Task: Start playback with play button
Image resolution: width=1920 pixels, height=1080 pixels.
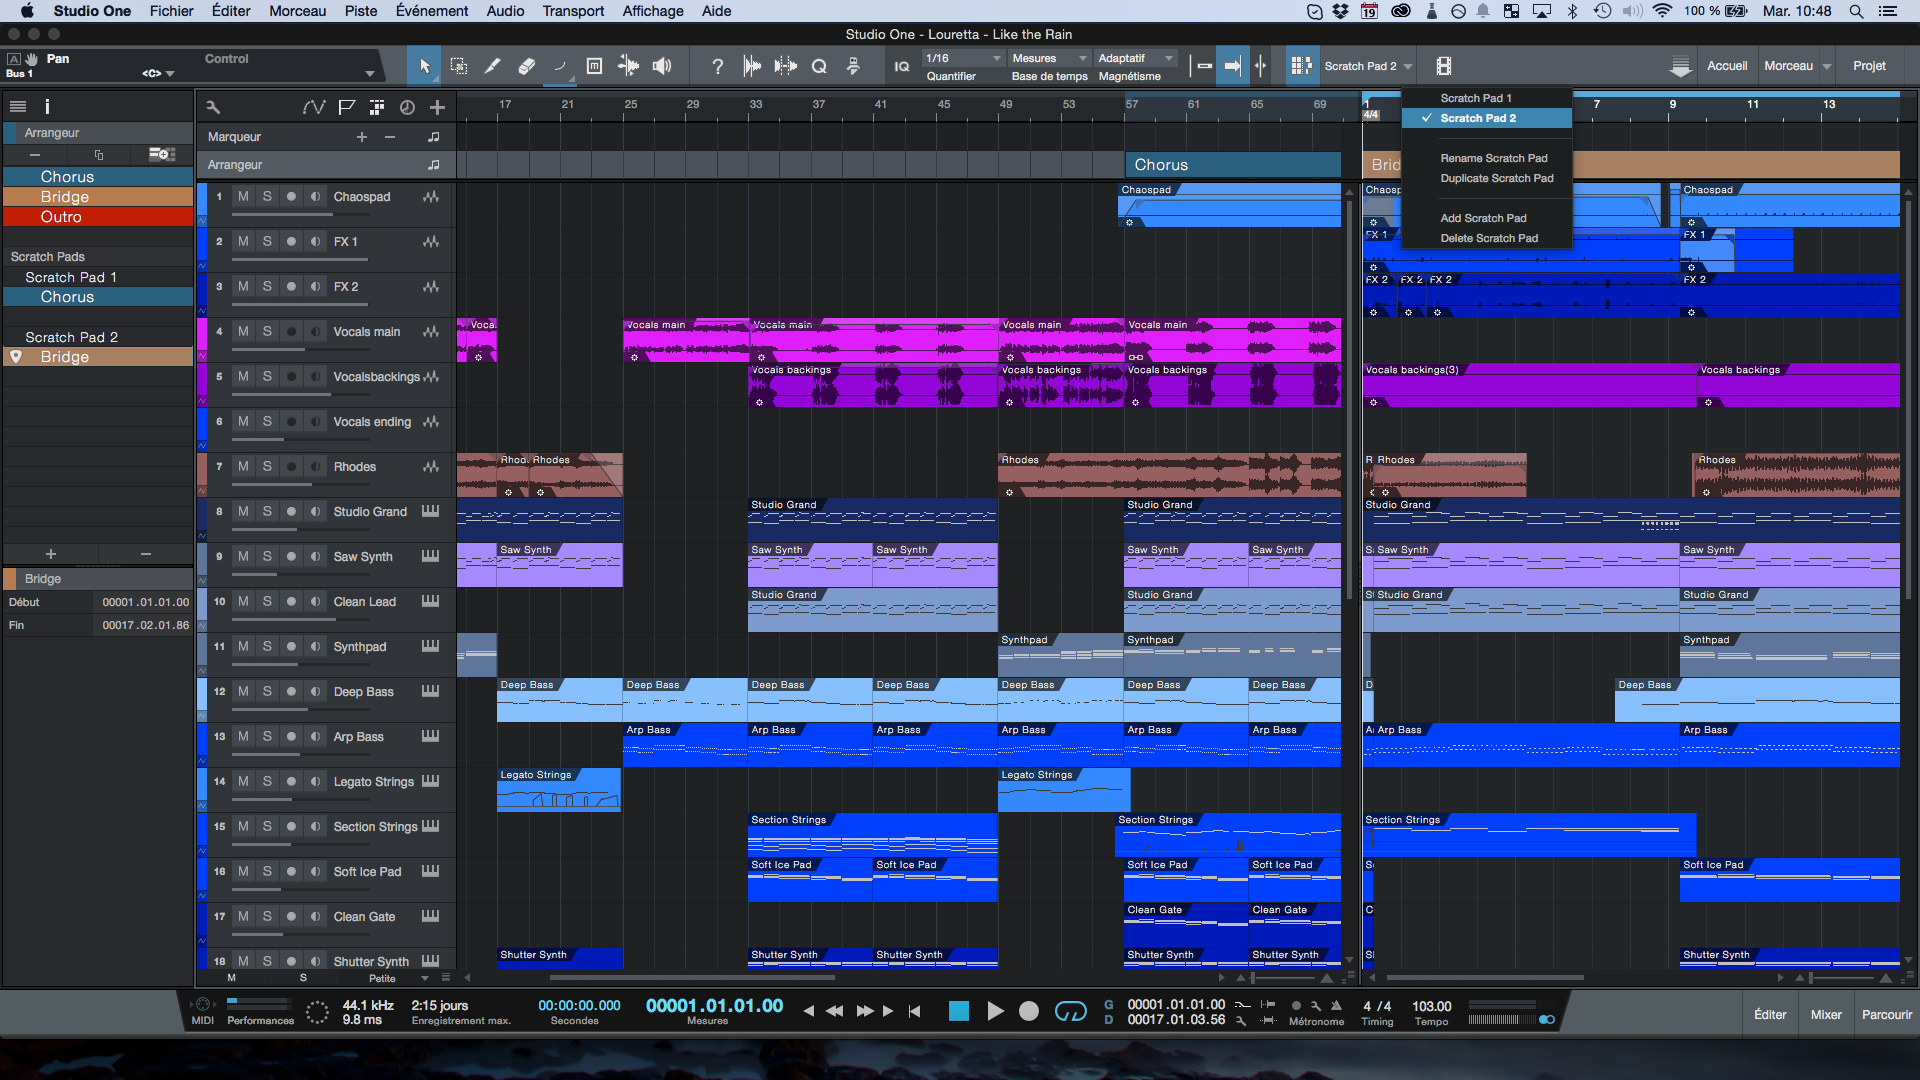Action: 995,1011
